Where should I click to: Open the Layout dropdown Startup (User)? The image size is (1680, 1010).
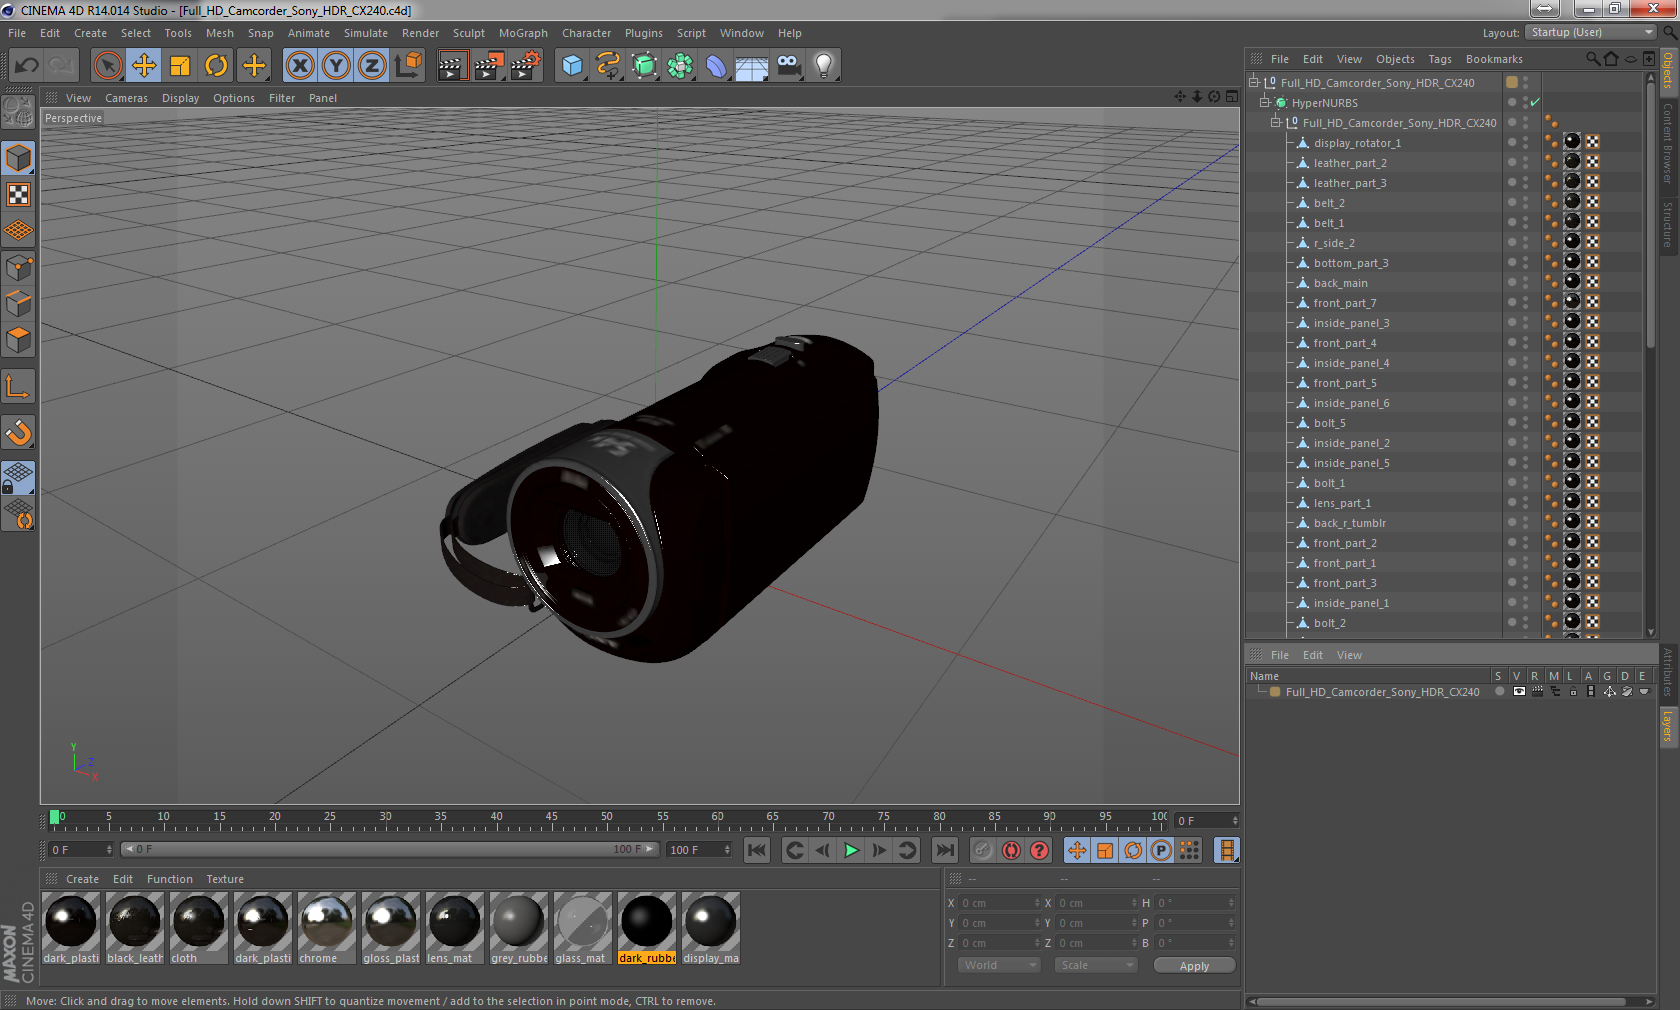1592,32
